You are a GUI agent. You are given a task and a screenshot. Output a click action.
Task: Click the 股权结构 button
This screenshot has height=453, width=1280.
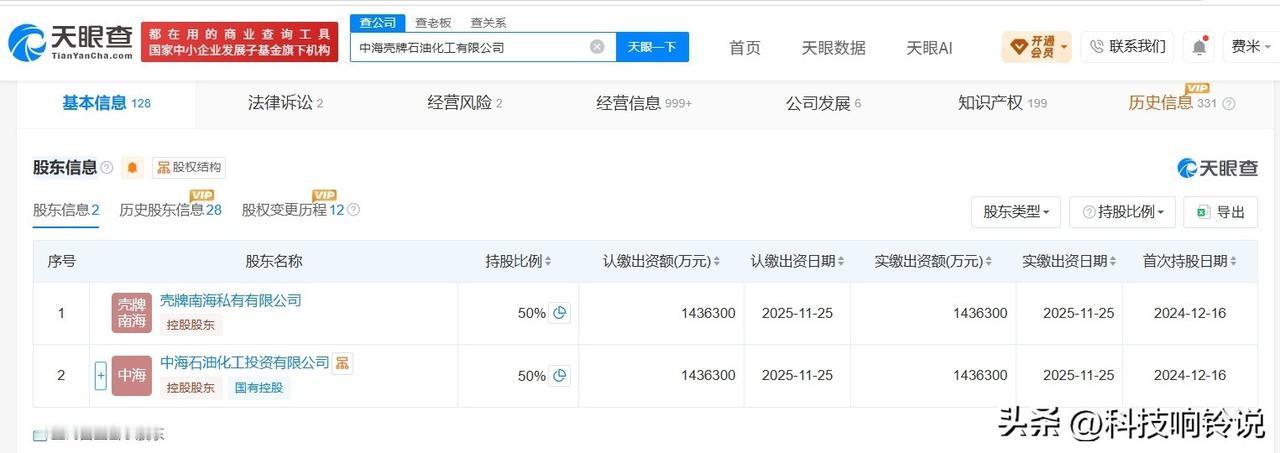pos(189,167)
